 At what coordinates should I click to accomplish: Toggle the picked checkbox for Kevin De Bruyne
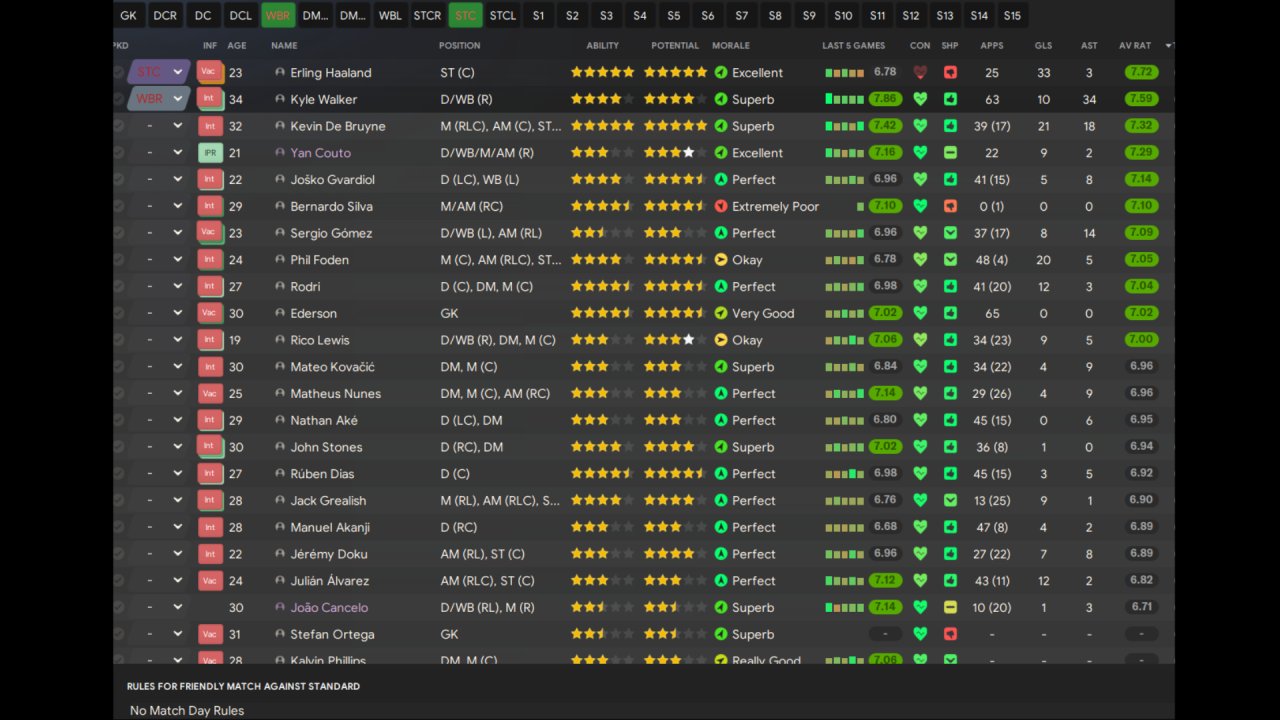[x=119, y=126]
